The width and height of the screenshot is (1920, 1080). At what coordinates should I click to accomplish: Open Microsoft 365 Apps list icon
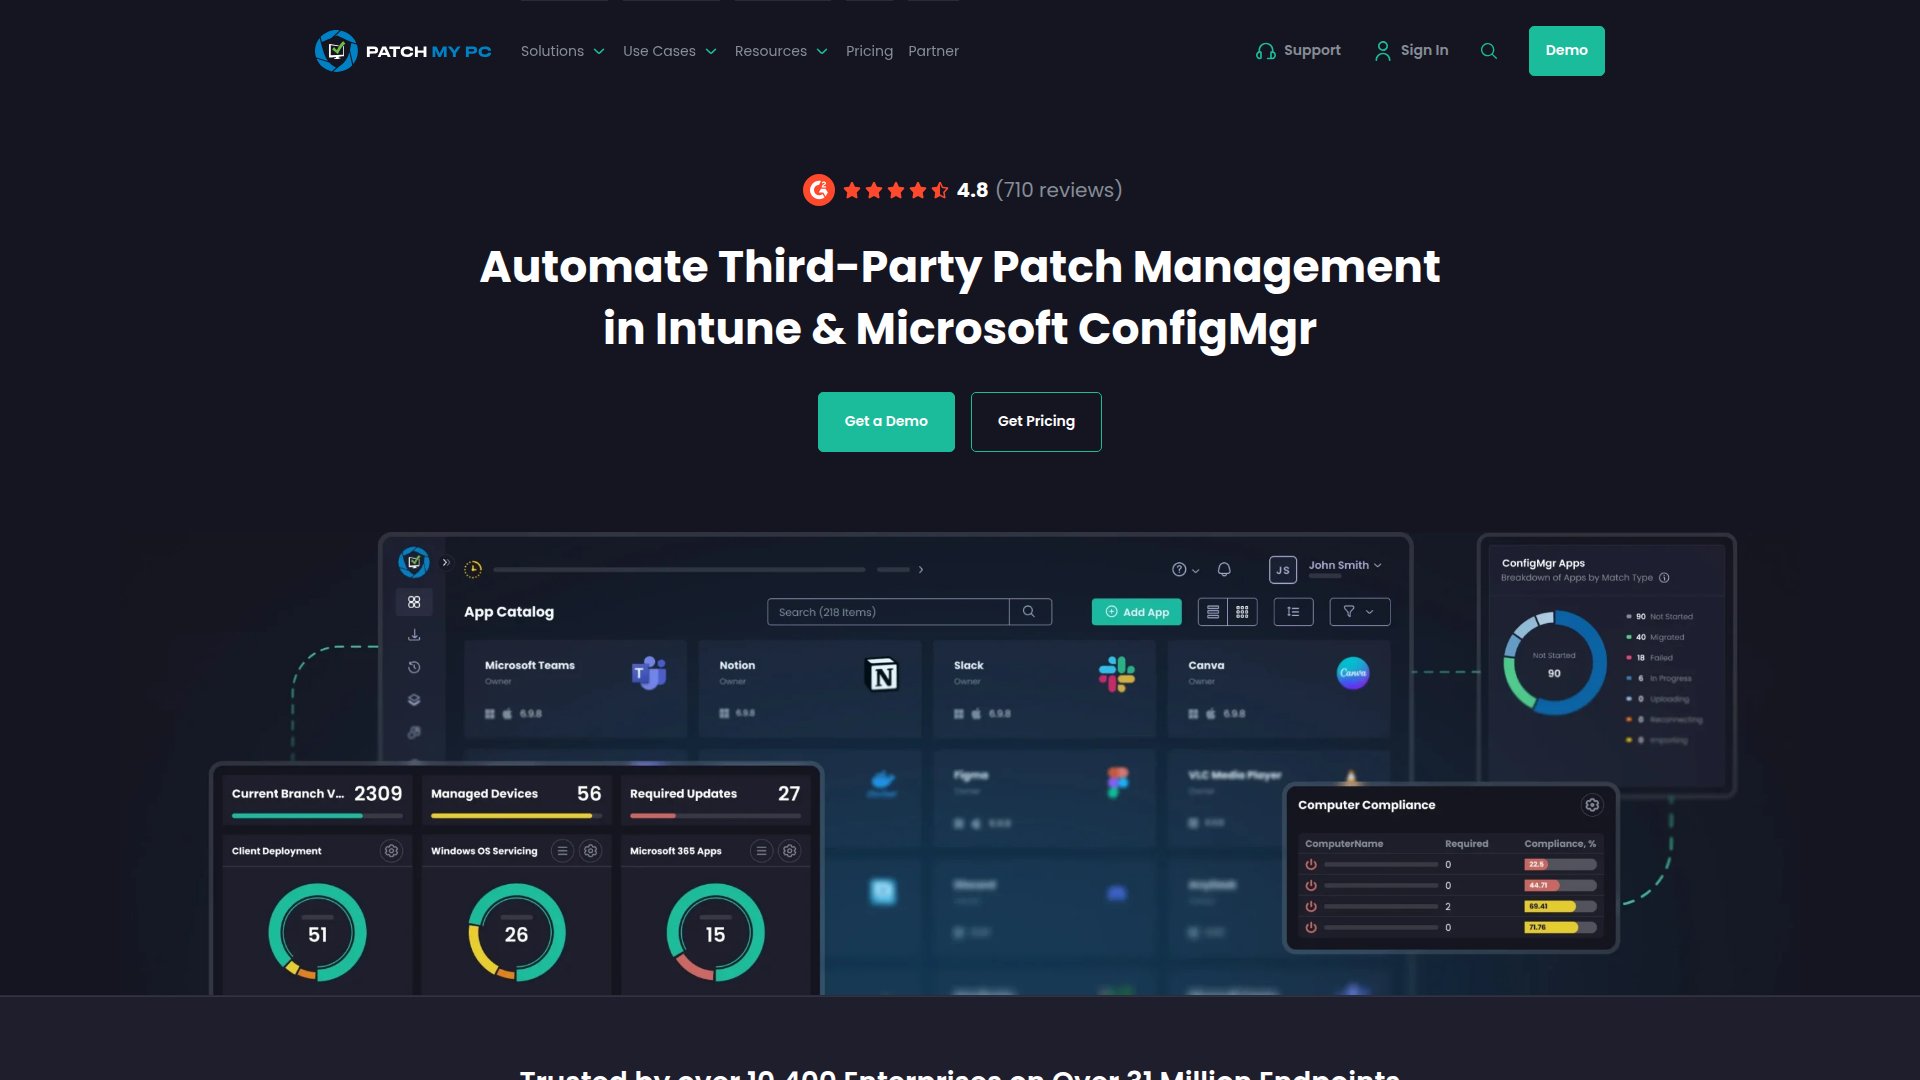(x=761, y=851)
